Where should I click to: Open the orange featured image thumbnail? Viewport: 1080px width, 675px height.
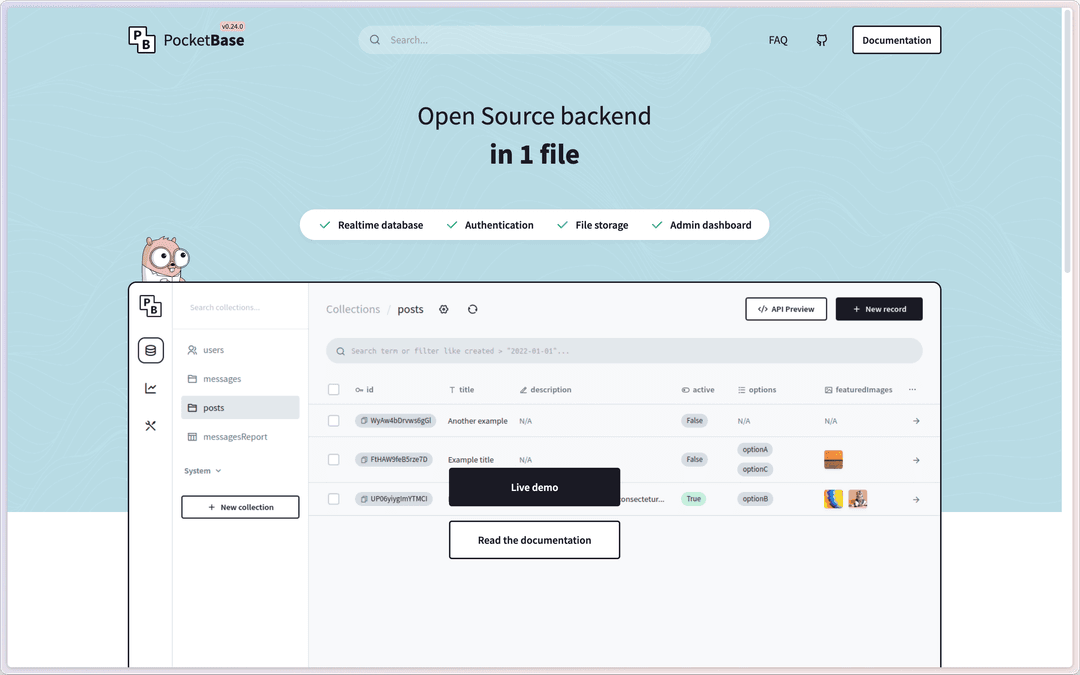833,460
